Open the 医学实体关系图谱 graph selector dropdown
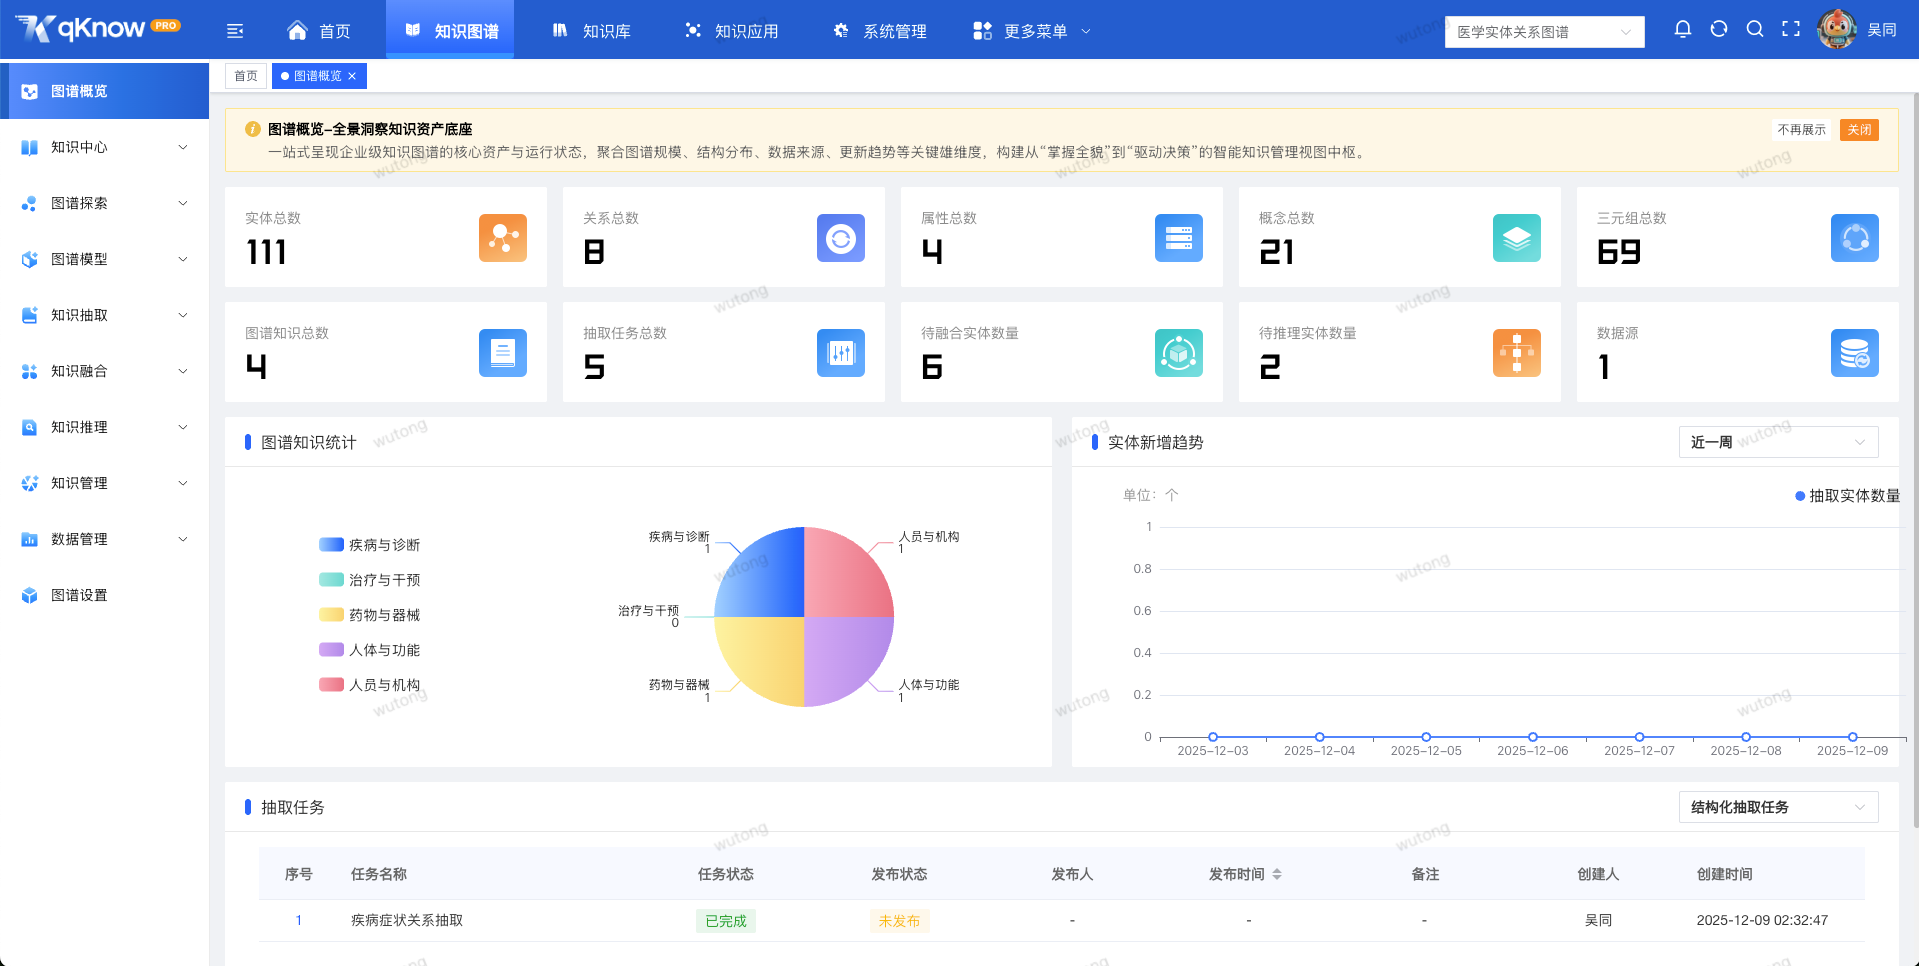Viewport: 1919px width, 966px height. click(x=1545, y=32)
